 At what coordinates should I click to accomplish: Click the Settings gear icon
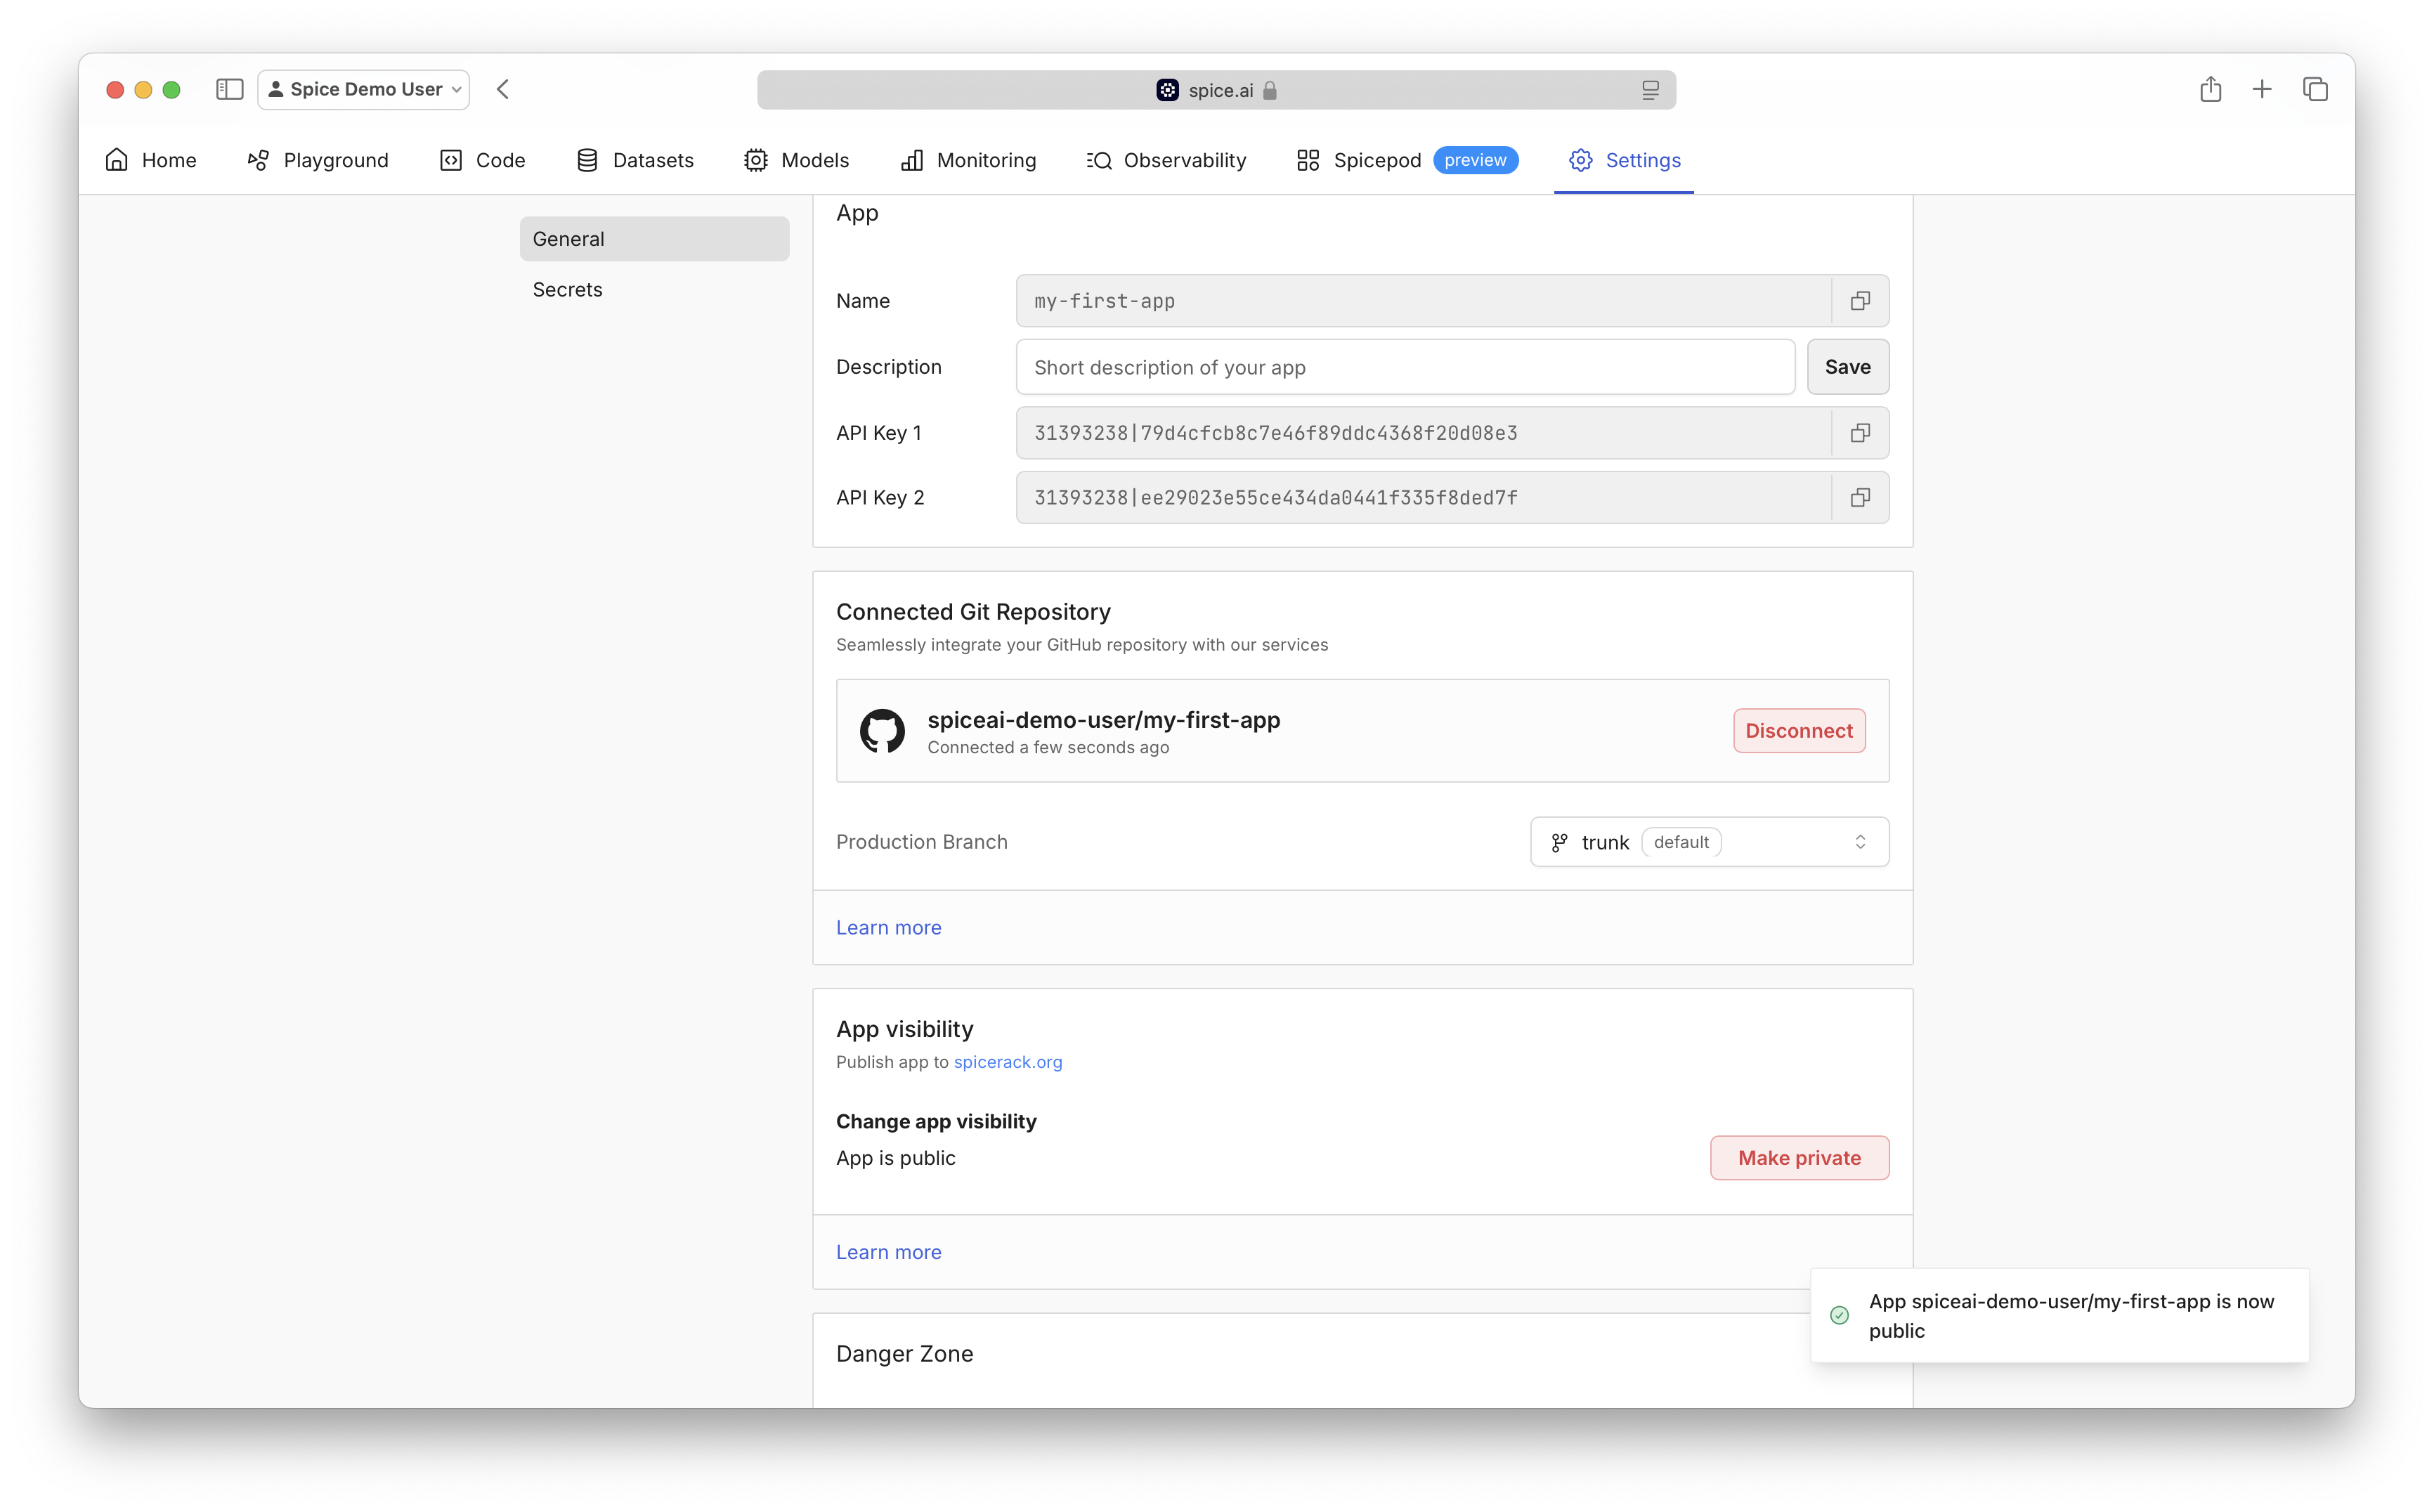coord(1580,160)
